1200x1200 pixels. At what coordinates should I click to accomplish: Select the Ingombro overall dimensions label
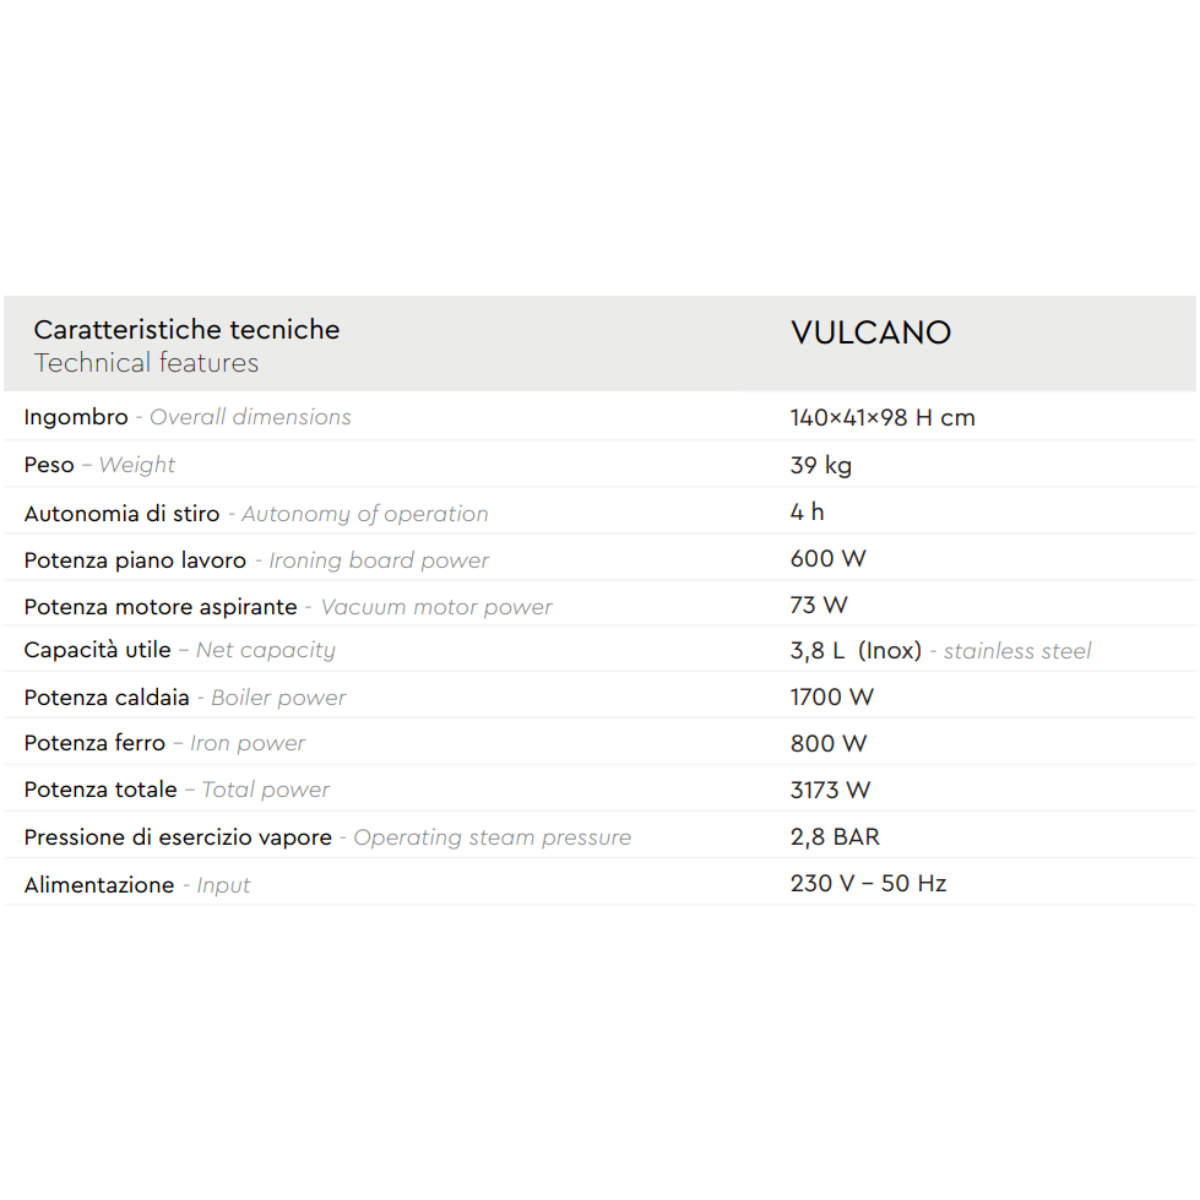click(187, 417)
